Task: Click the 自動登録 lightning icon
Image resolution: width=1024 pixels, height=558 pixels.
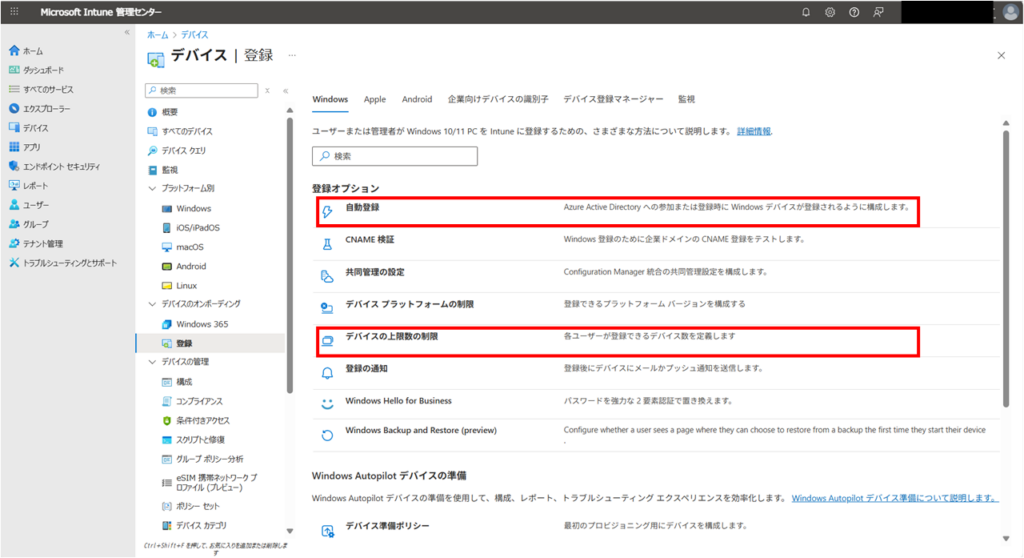Action: 327,211
